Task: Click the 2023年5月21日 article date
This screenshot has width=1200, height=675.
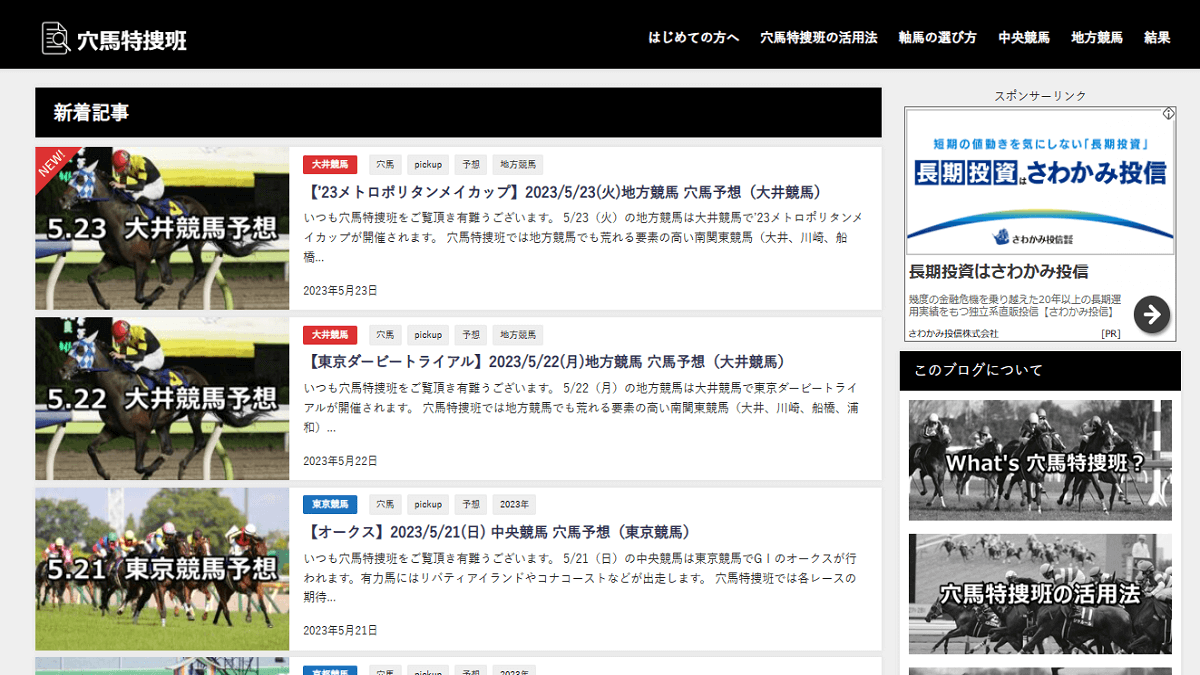Action: click(340, 631)
